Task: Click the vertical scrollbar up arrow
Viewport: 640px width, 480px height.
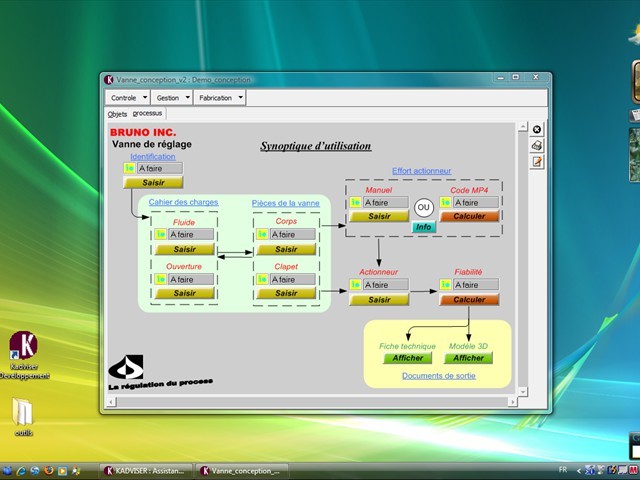Action: coord(523,127)
